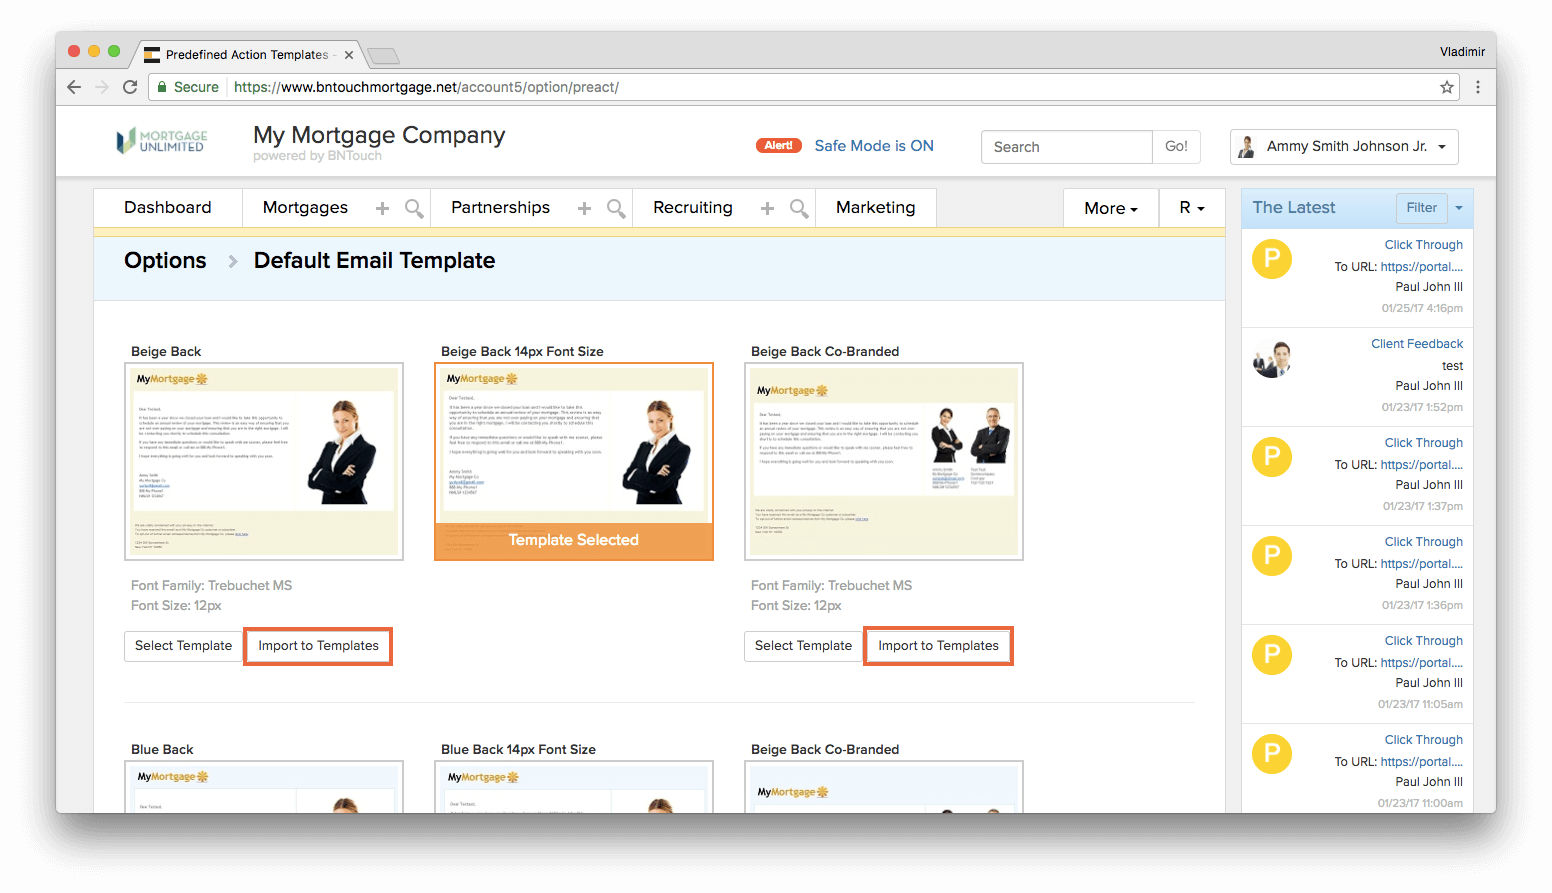Image resolution: width=1552 pixels, height=893 pixels.
Task: Select Template under Beige Back Co-Branded
Action: 803,646
